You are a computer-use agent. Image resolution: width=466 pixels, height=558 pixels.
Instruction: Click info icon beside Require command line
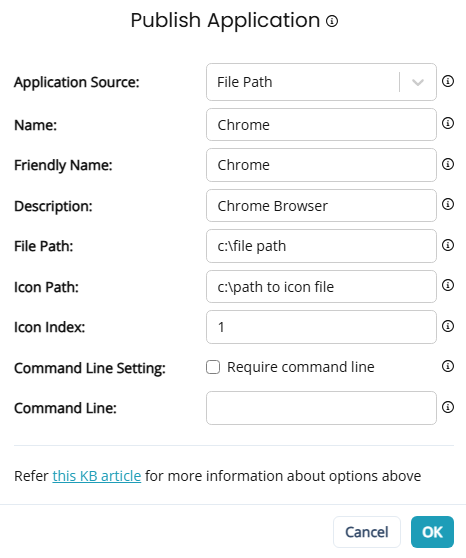(x=448, y=366)
